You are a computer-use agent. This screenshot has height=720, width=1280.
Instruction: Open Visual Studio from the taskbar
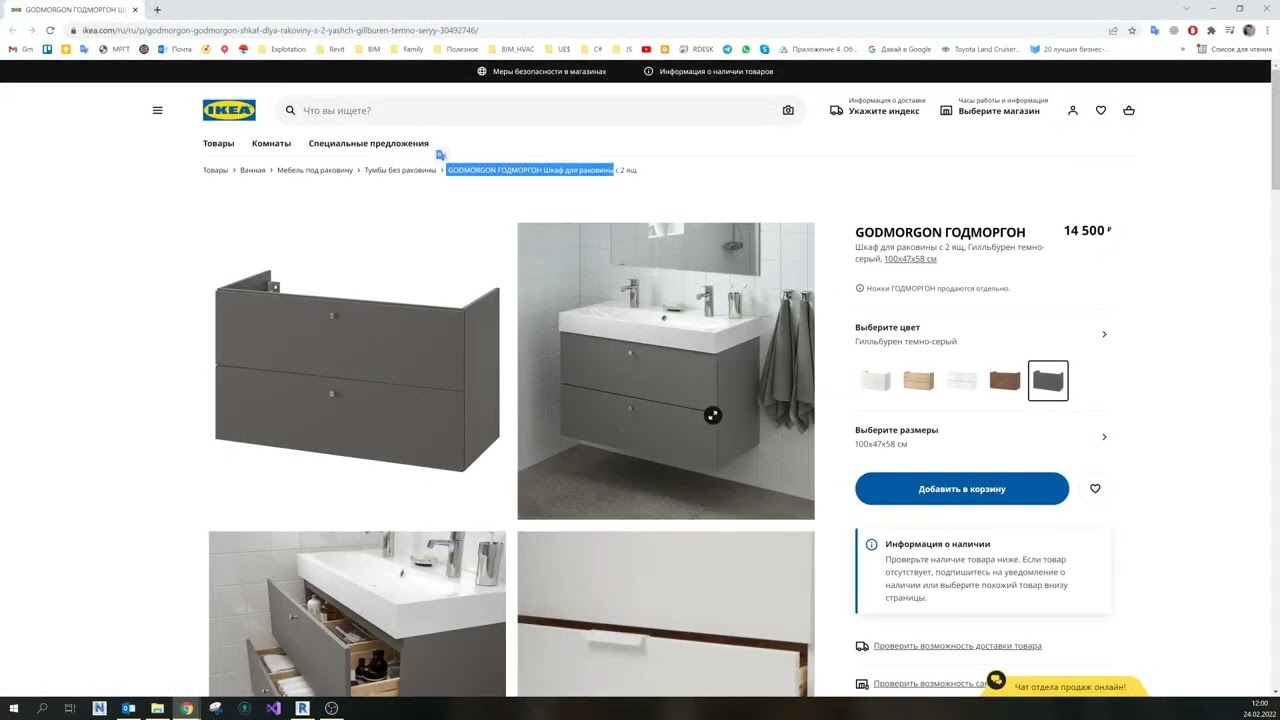pos(273,708)
